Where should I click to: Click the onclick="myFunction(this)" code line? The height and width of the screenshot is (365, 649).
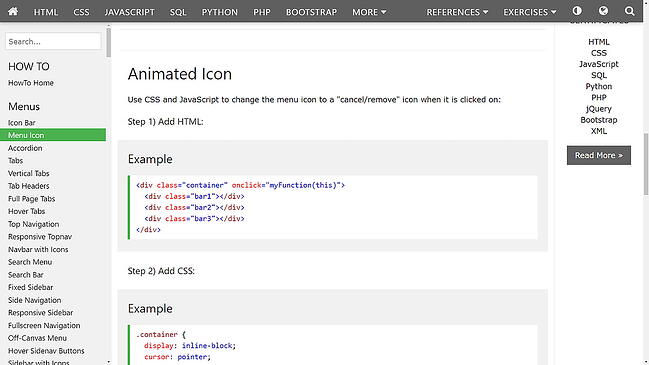click(240, 185)
